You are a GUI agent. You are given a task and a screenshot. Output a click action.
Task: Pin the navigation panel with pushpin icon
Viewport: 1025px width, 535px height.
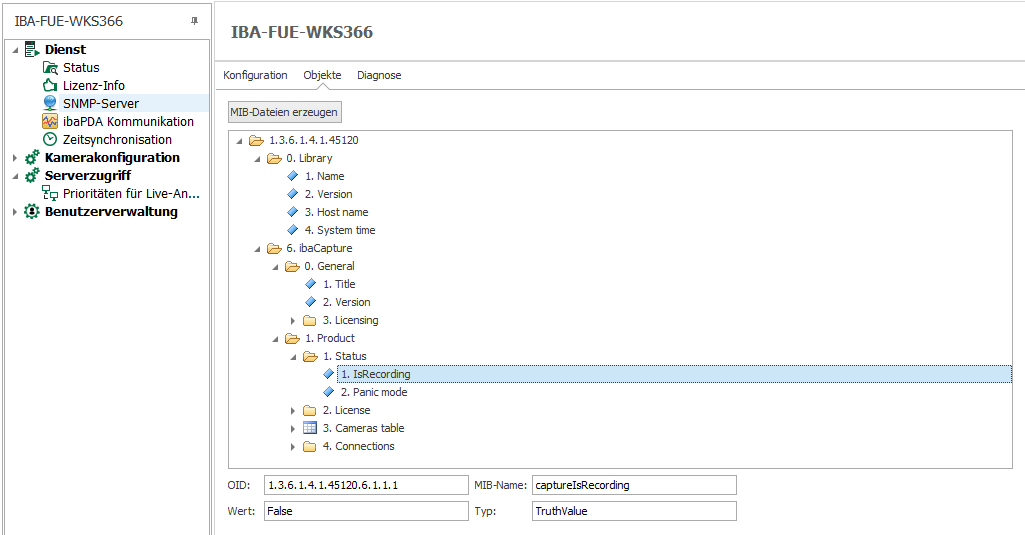click(x=194, y=21)
